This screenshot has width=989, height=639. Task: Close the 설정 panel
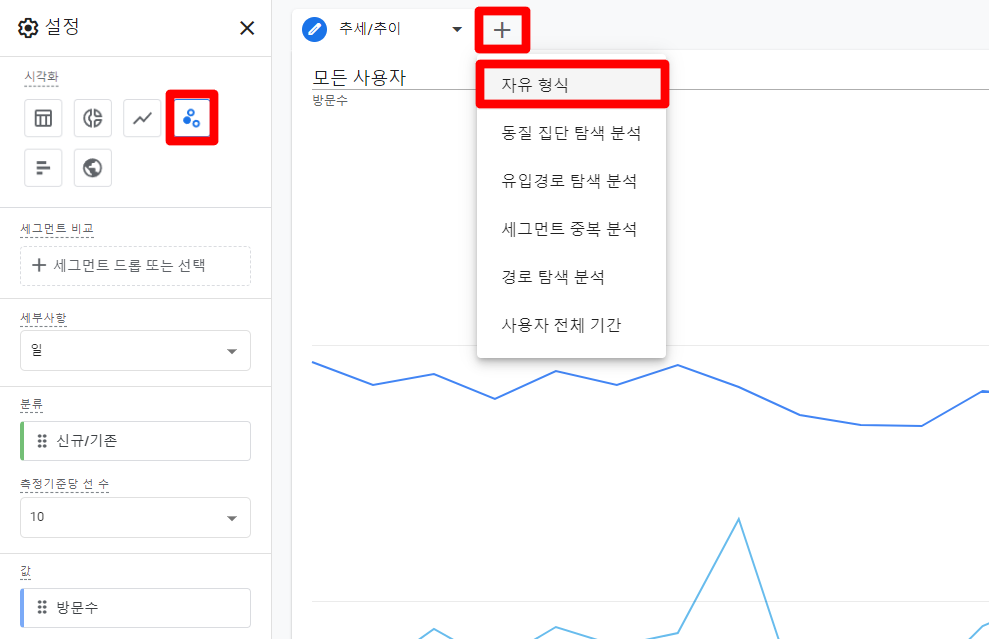pos(247,28)
